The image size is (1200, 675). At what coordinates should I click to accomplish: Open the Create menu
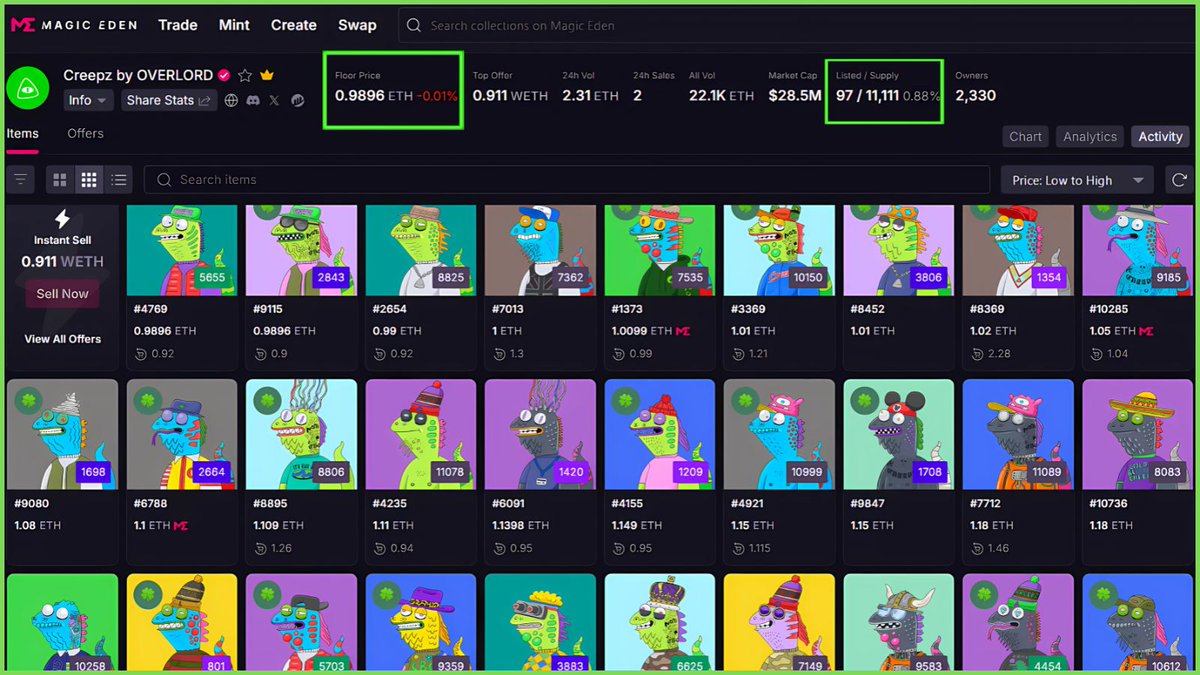pos(294,25)
